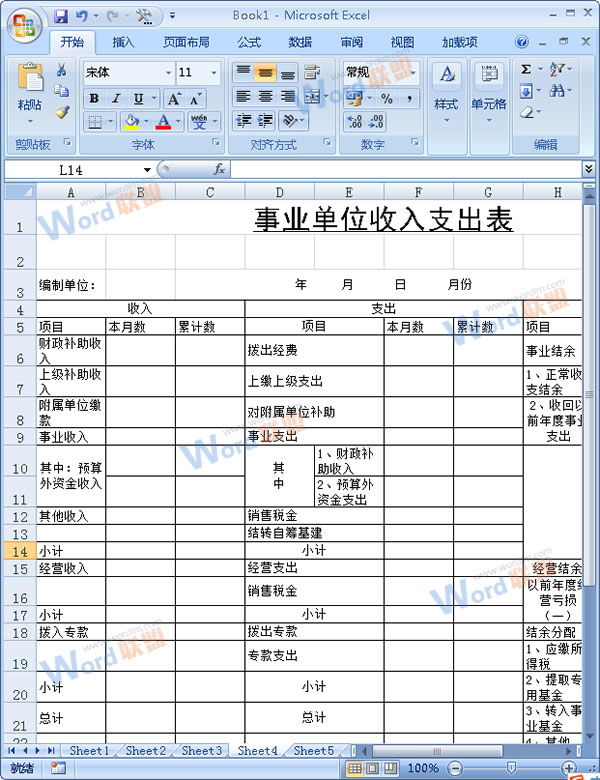
Task: Toggle Italic formatting
Action: point(116,99)
